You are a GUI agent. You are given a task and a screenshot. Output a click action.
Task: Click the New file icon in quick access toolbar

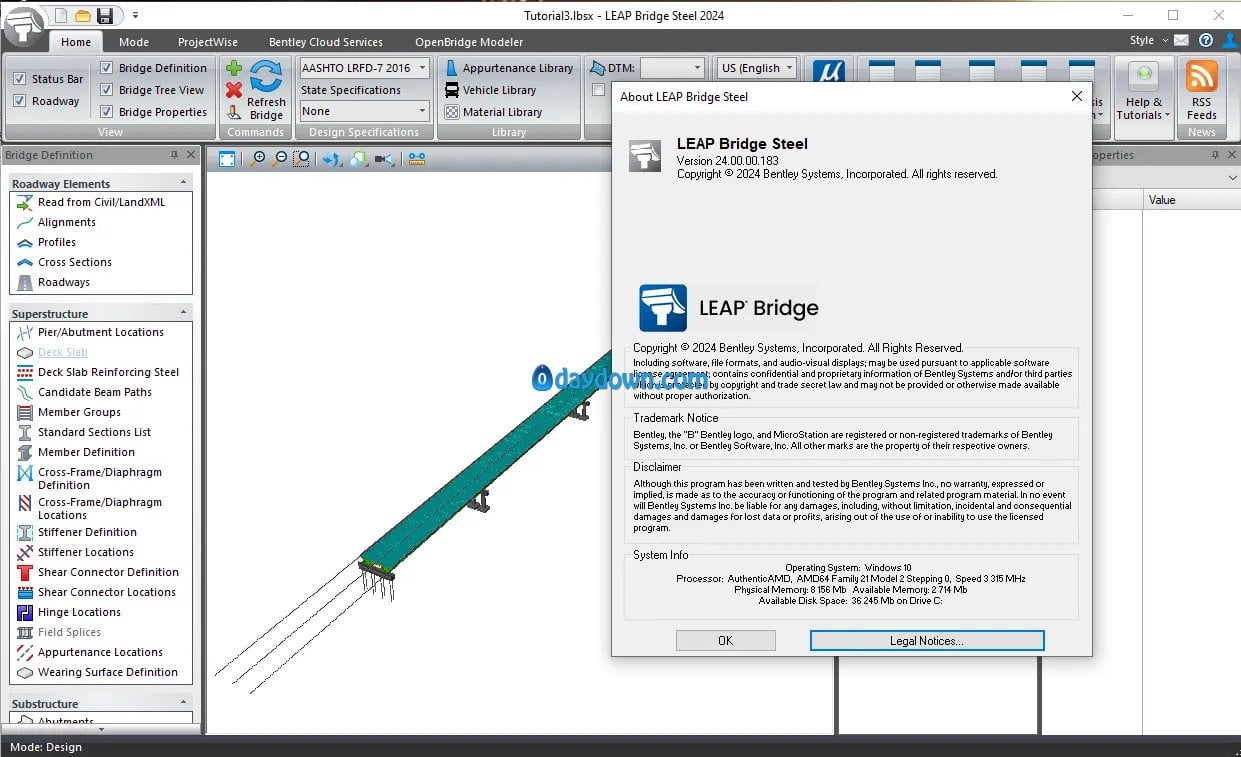click(62, 15)
